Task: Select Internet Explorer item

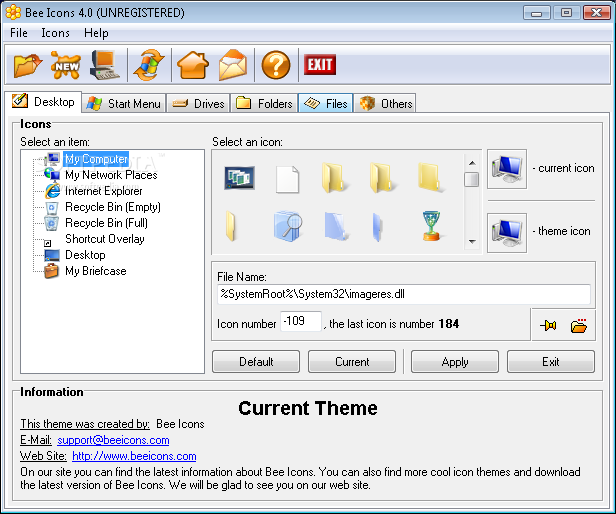Action: (x=103, y=191)
